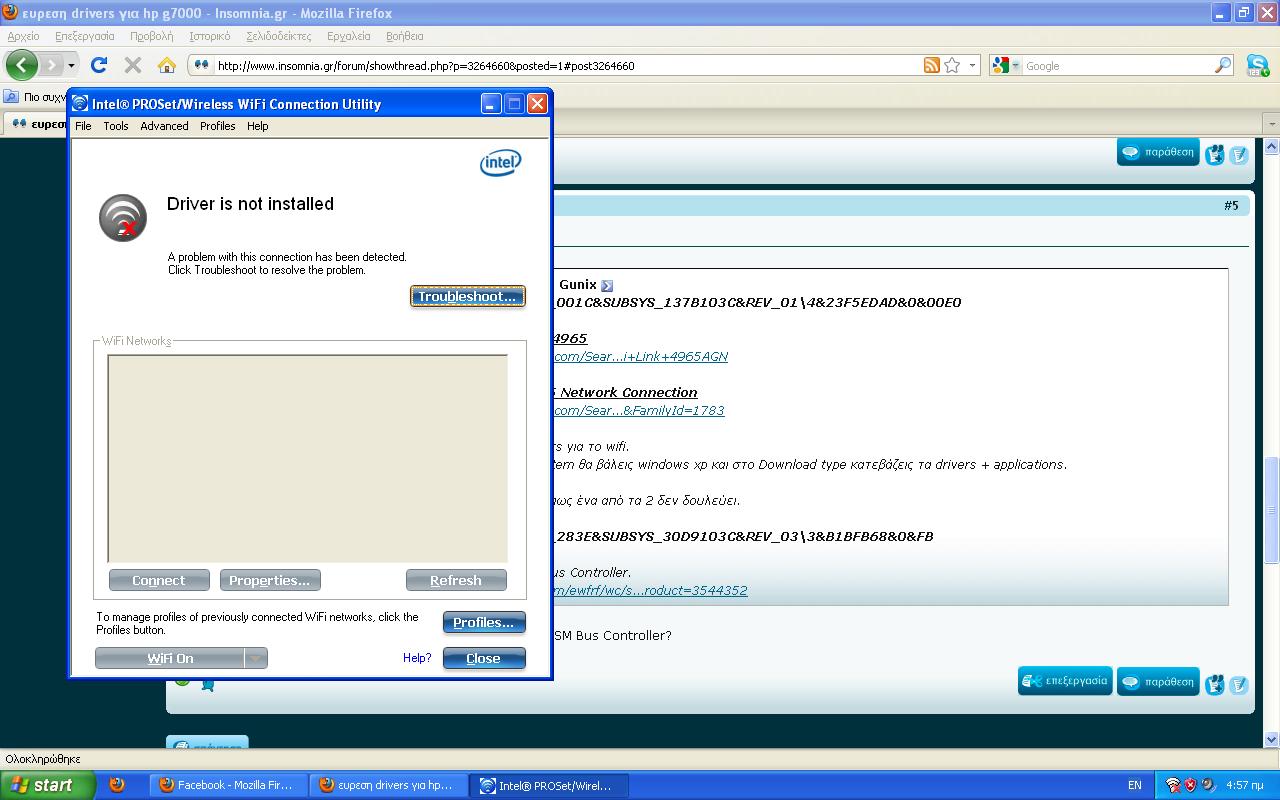Click the επεξεργασία edit button

pyautogui.click(x=1065, y=681)
